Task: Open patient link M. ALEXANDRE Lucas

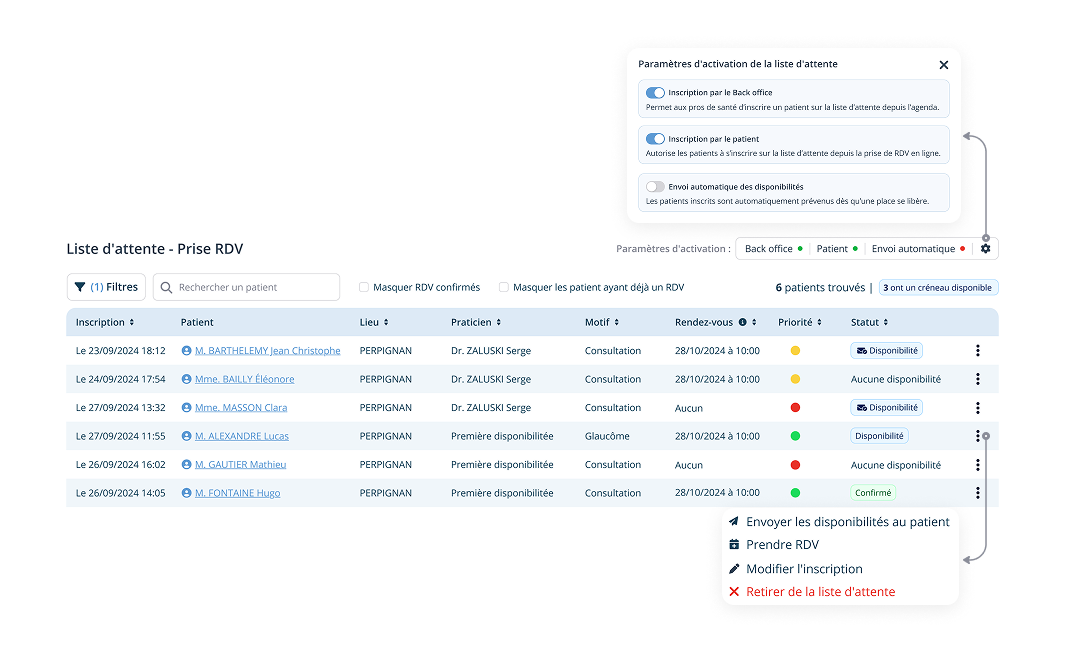Action: [242, 436]
